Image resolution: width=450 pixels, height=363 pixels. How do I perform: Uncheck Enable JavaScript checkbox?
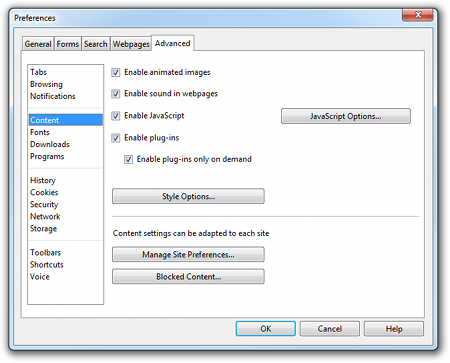pos(116,116)
